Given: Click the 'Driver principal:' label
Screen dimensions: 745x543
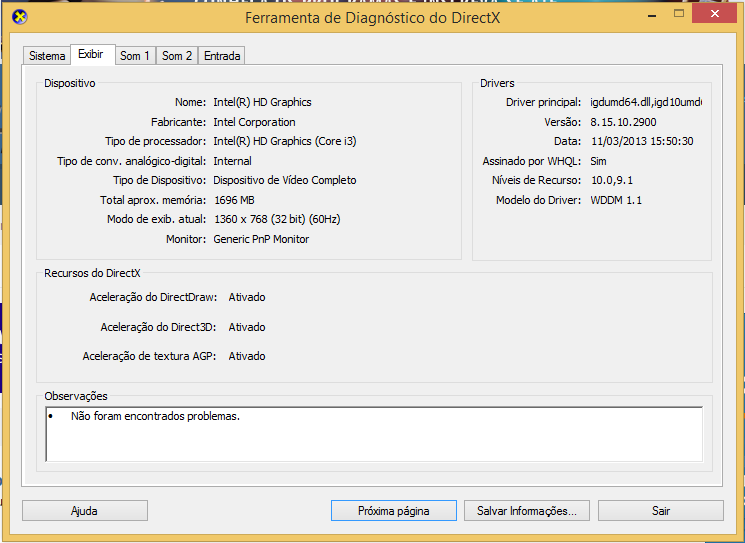Looking at the screenshot, I should click(x=543, y=102).
